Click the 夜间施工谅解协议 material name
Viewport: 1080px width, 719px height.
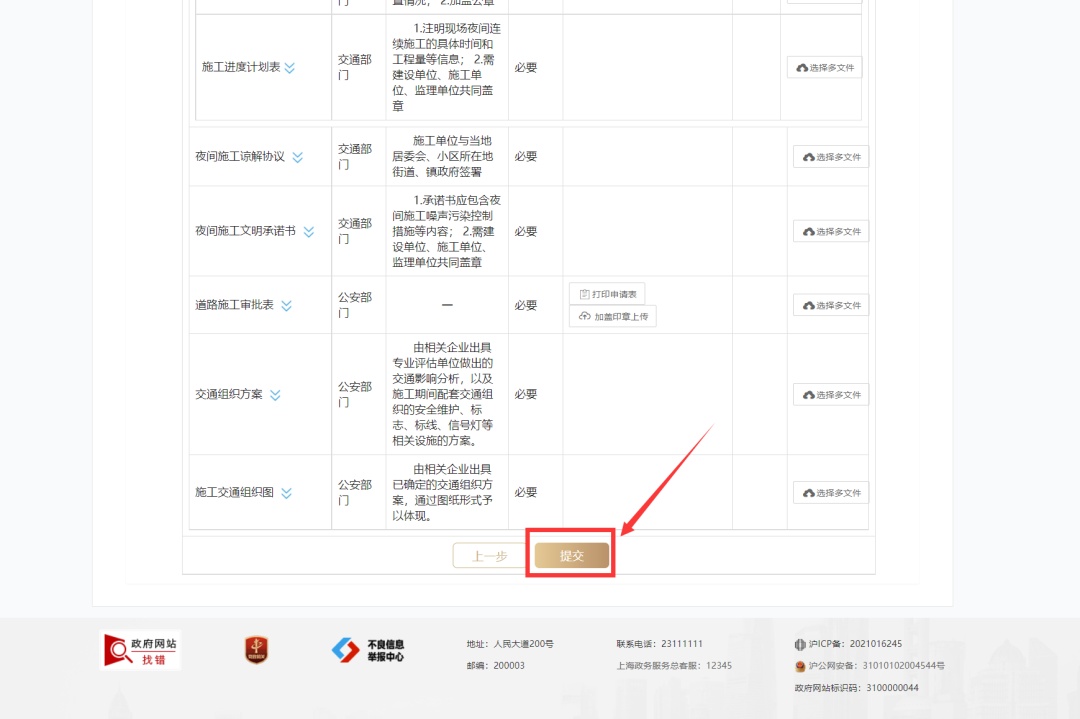[240, 156]
